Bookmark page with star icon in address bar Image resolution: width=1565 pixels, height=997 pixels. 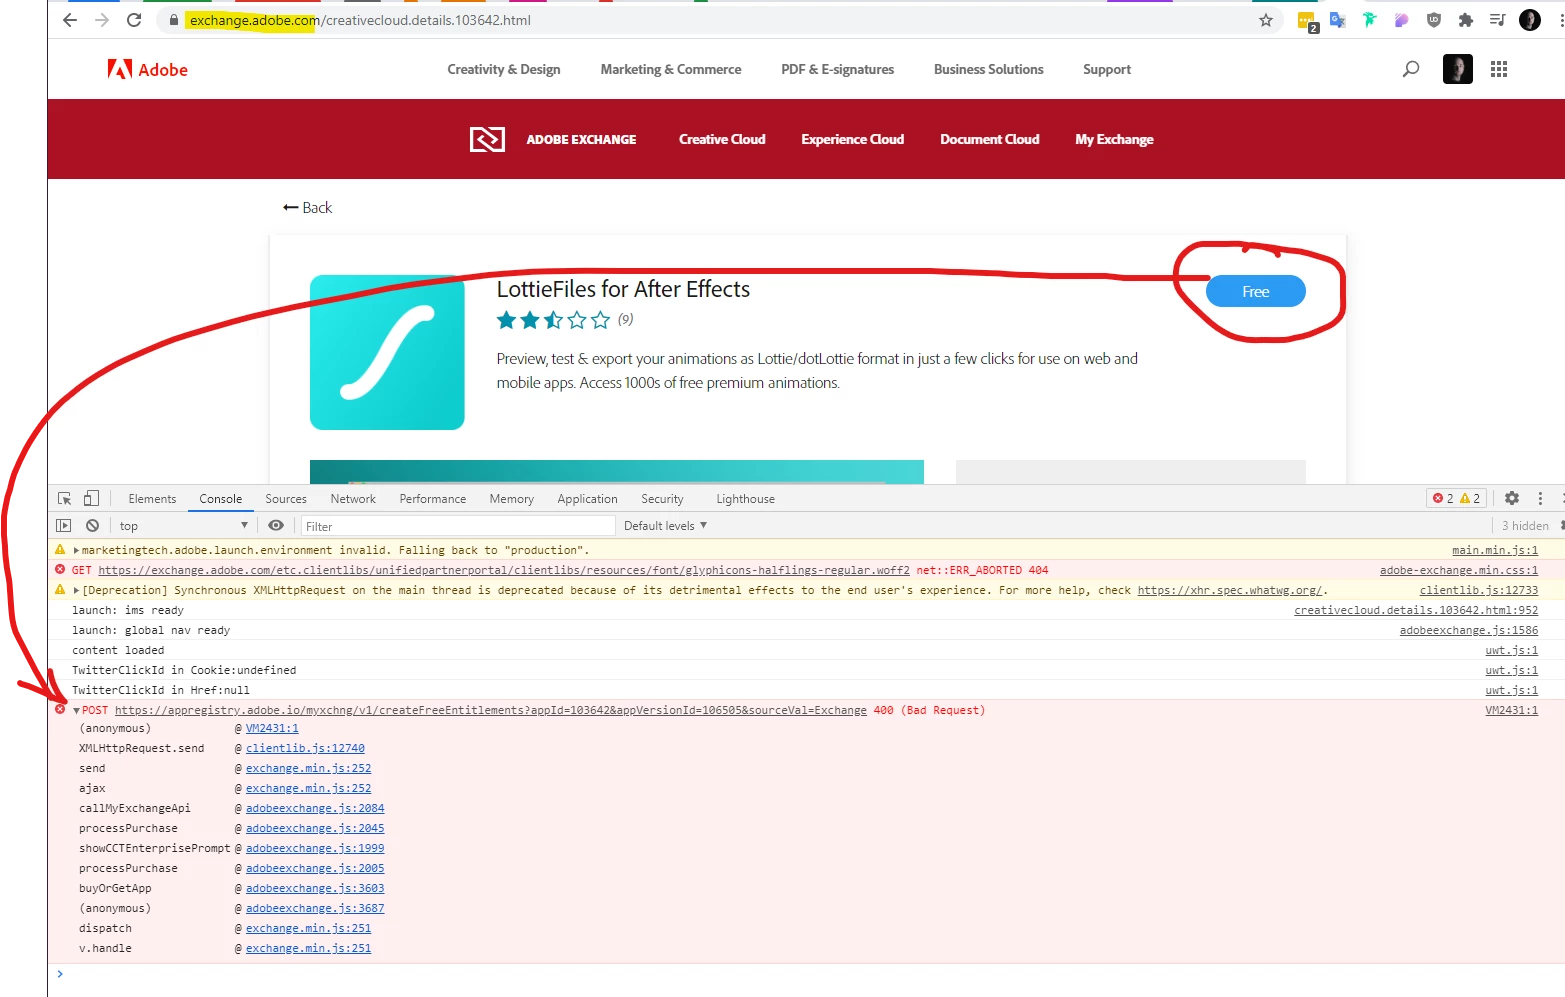[1266, 20]
